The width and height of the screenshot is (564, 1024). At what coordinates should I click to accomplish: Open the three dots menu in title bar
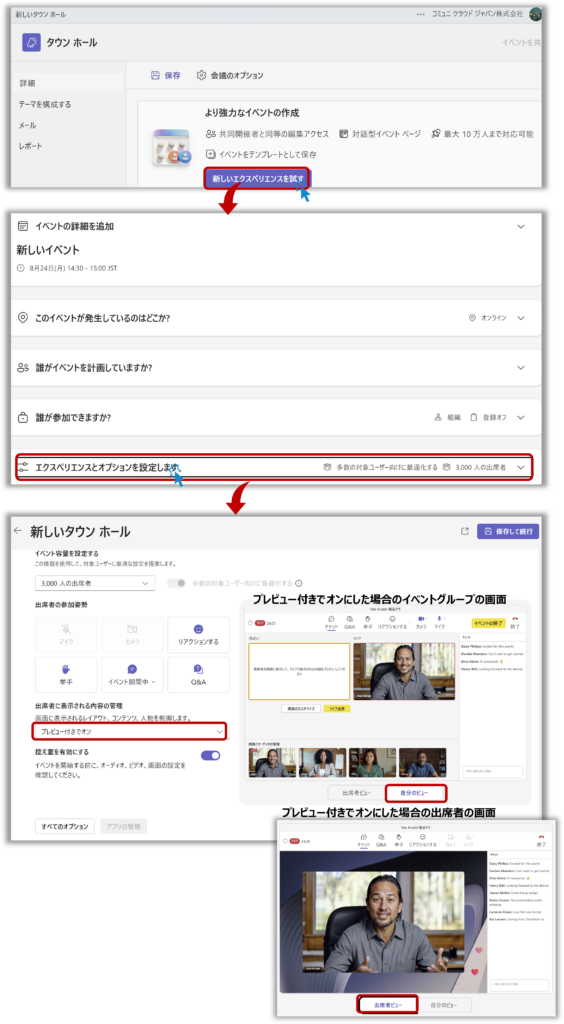pos(420,14)
